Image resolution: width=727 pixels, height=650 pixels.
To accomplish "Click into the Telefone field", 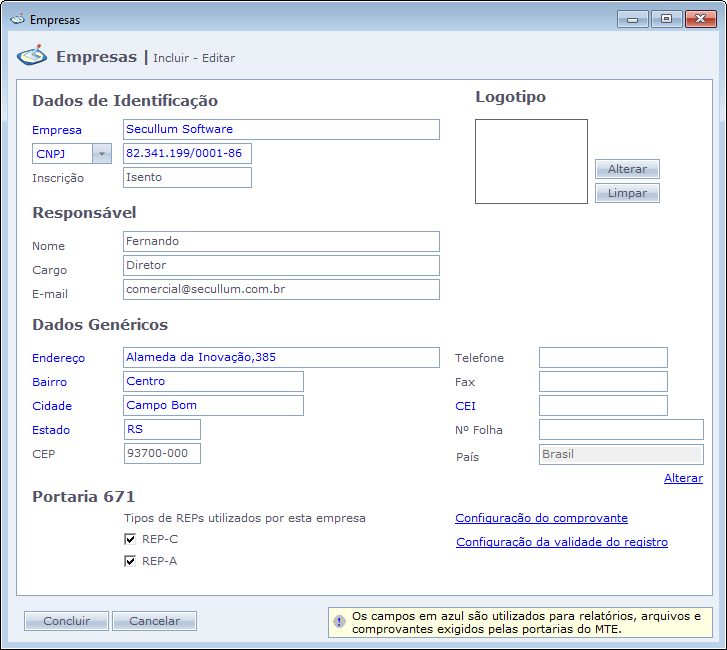I will [602, 358].
